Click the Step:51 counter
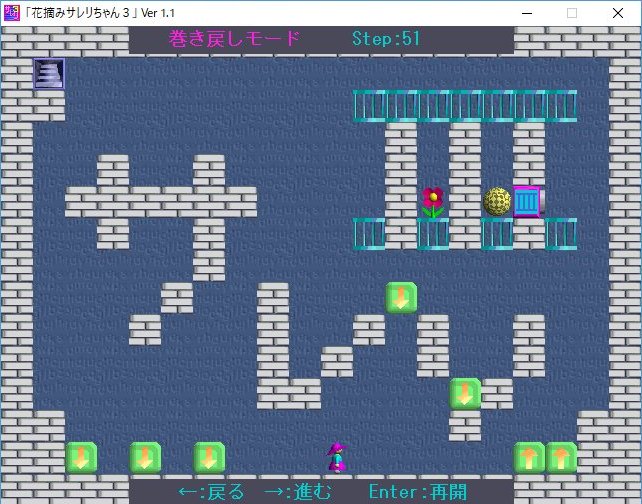This screenshot has width=642, height=504. tap(386, 39)
